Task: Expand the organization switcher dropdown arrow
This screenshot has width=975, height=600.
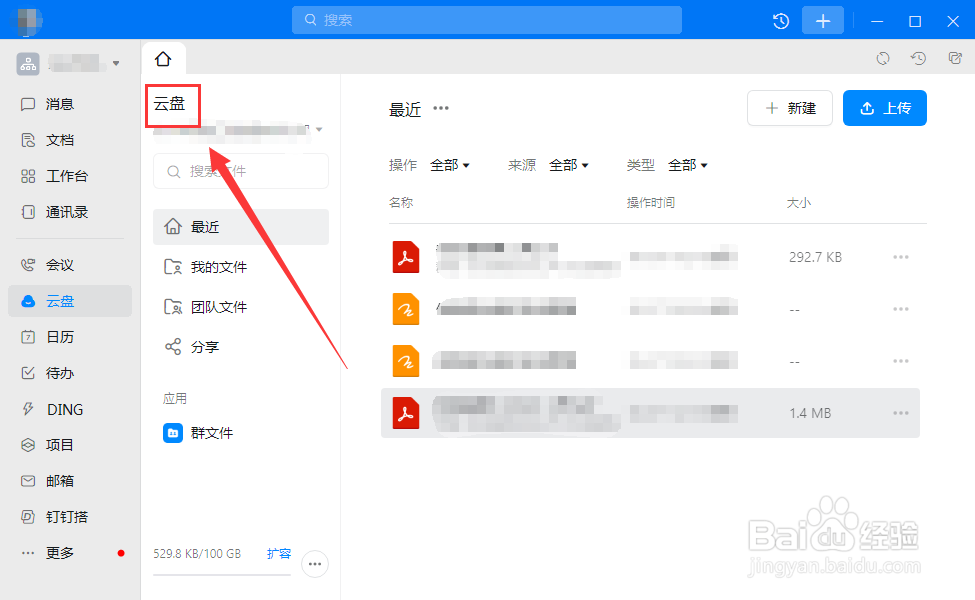Action: click(x=116, y=63)
